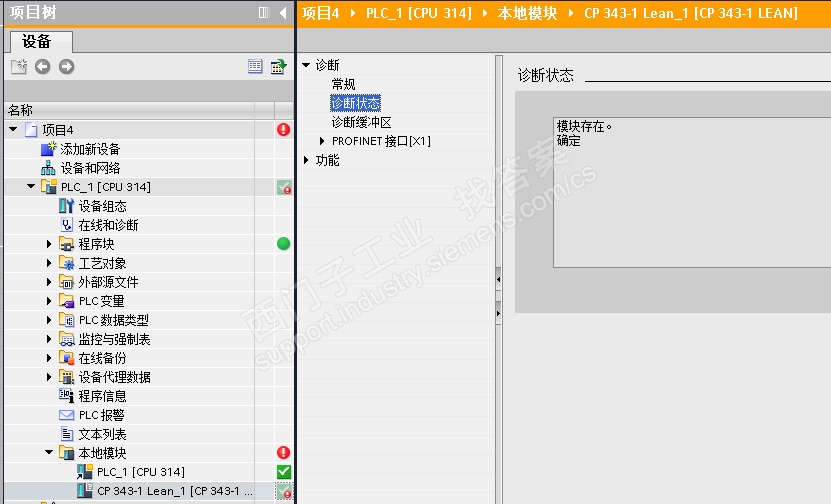Viewport: 831px width, 504px height.
Task: Collapse the 诊断 navigation section
Action: (x=306, y=65)
